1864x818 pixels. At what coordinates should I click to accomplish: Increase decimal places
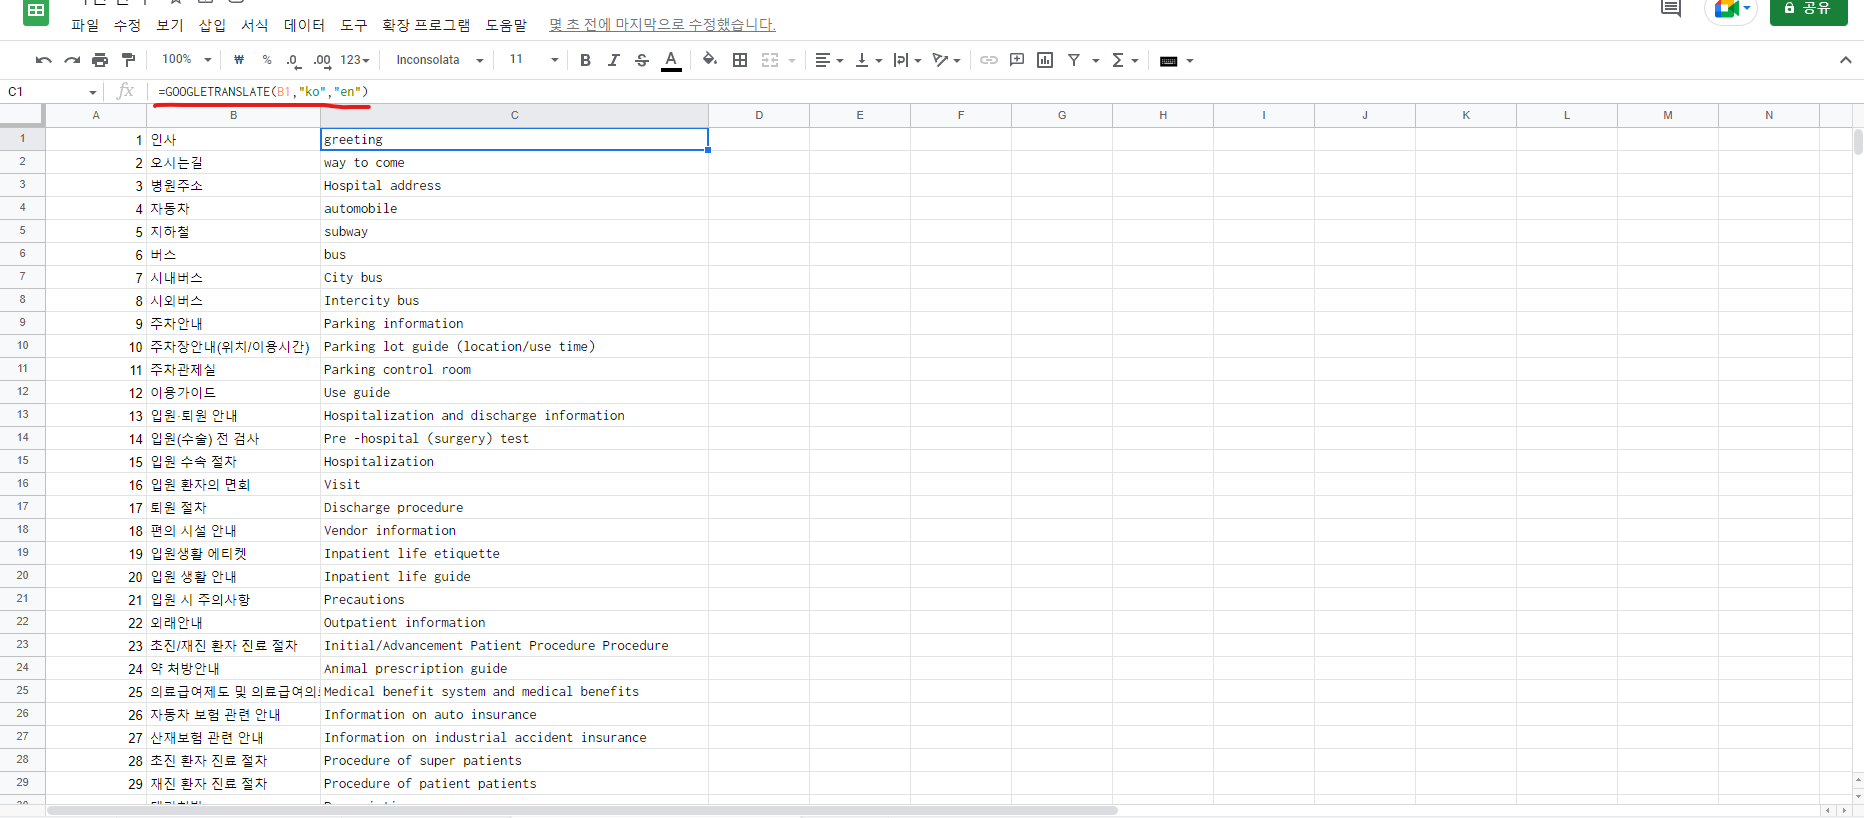[x=322, y=60]
